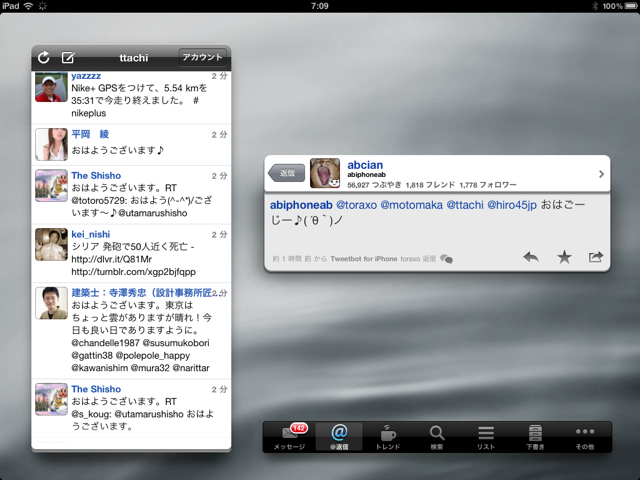Open the アカウント accounts button
Screen dimensions: 640x480
(201, 57)
